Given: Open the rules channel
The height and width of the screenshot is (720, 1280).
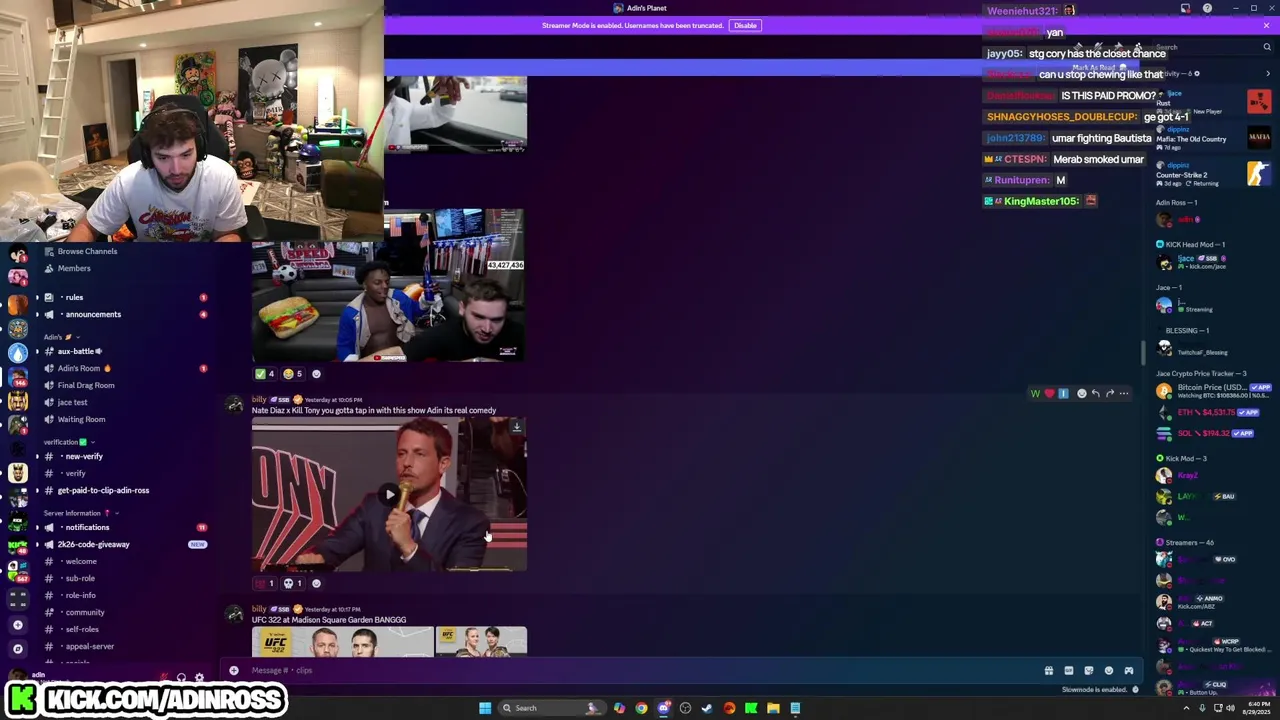Looking at the screenshot, I should pos(72,298).
